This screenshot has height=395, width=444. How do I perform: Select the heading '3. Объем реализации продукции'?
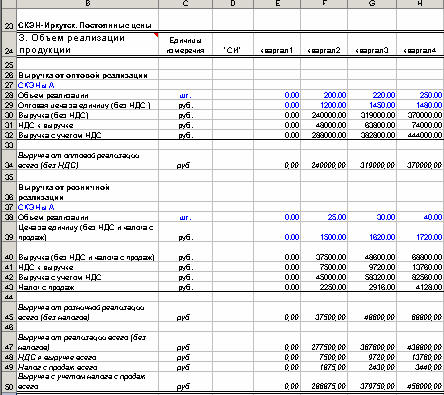click(x=87, y=44)
